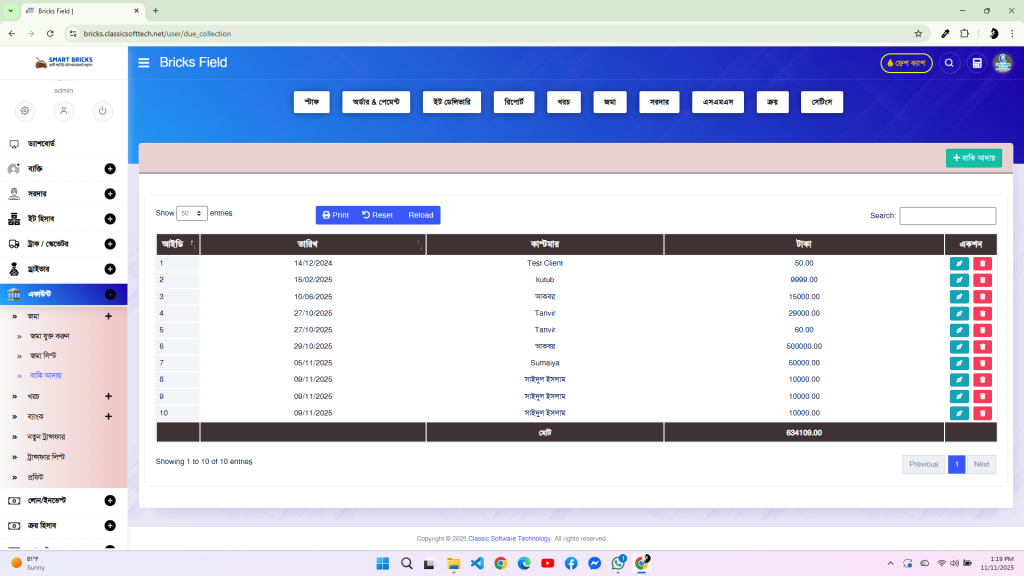Click inside the Search input box
1024x576 pixels.
[946, 215]
